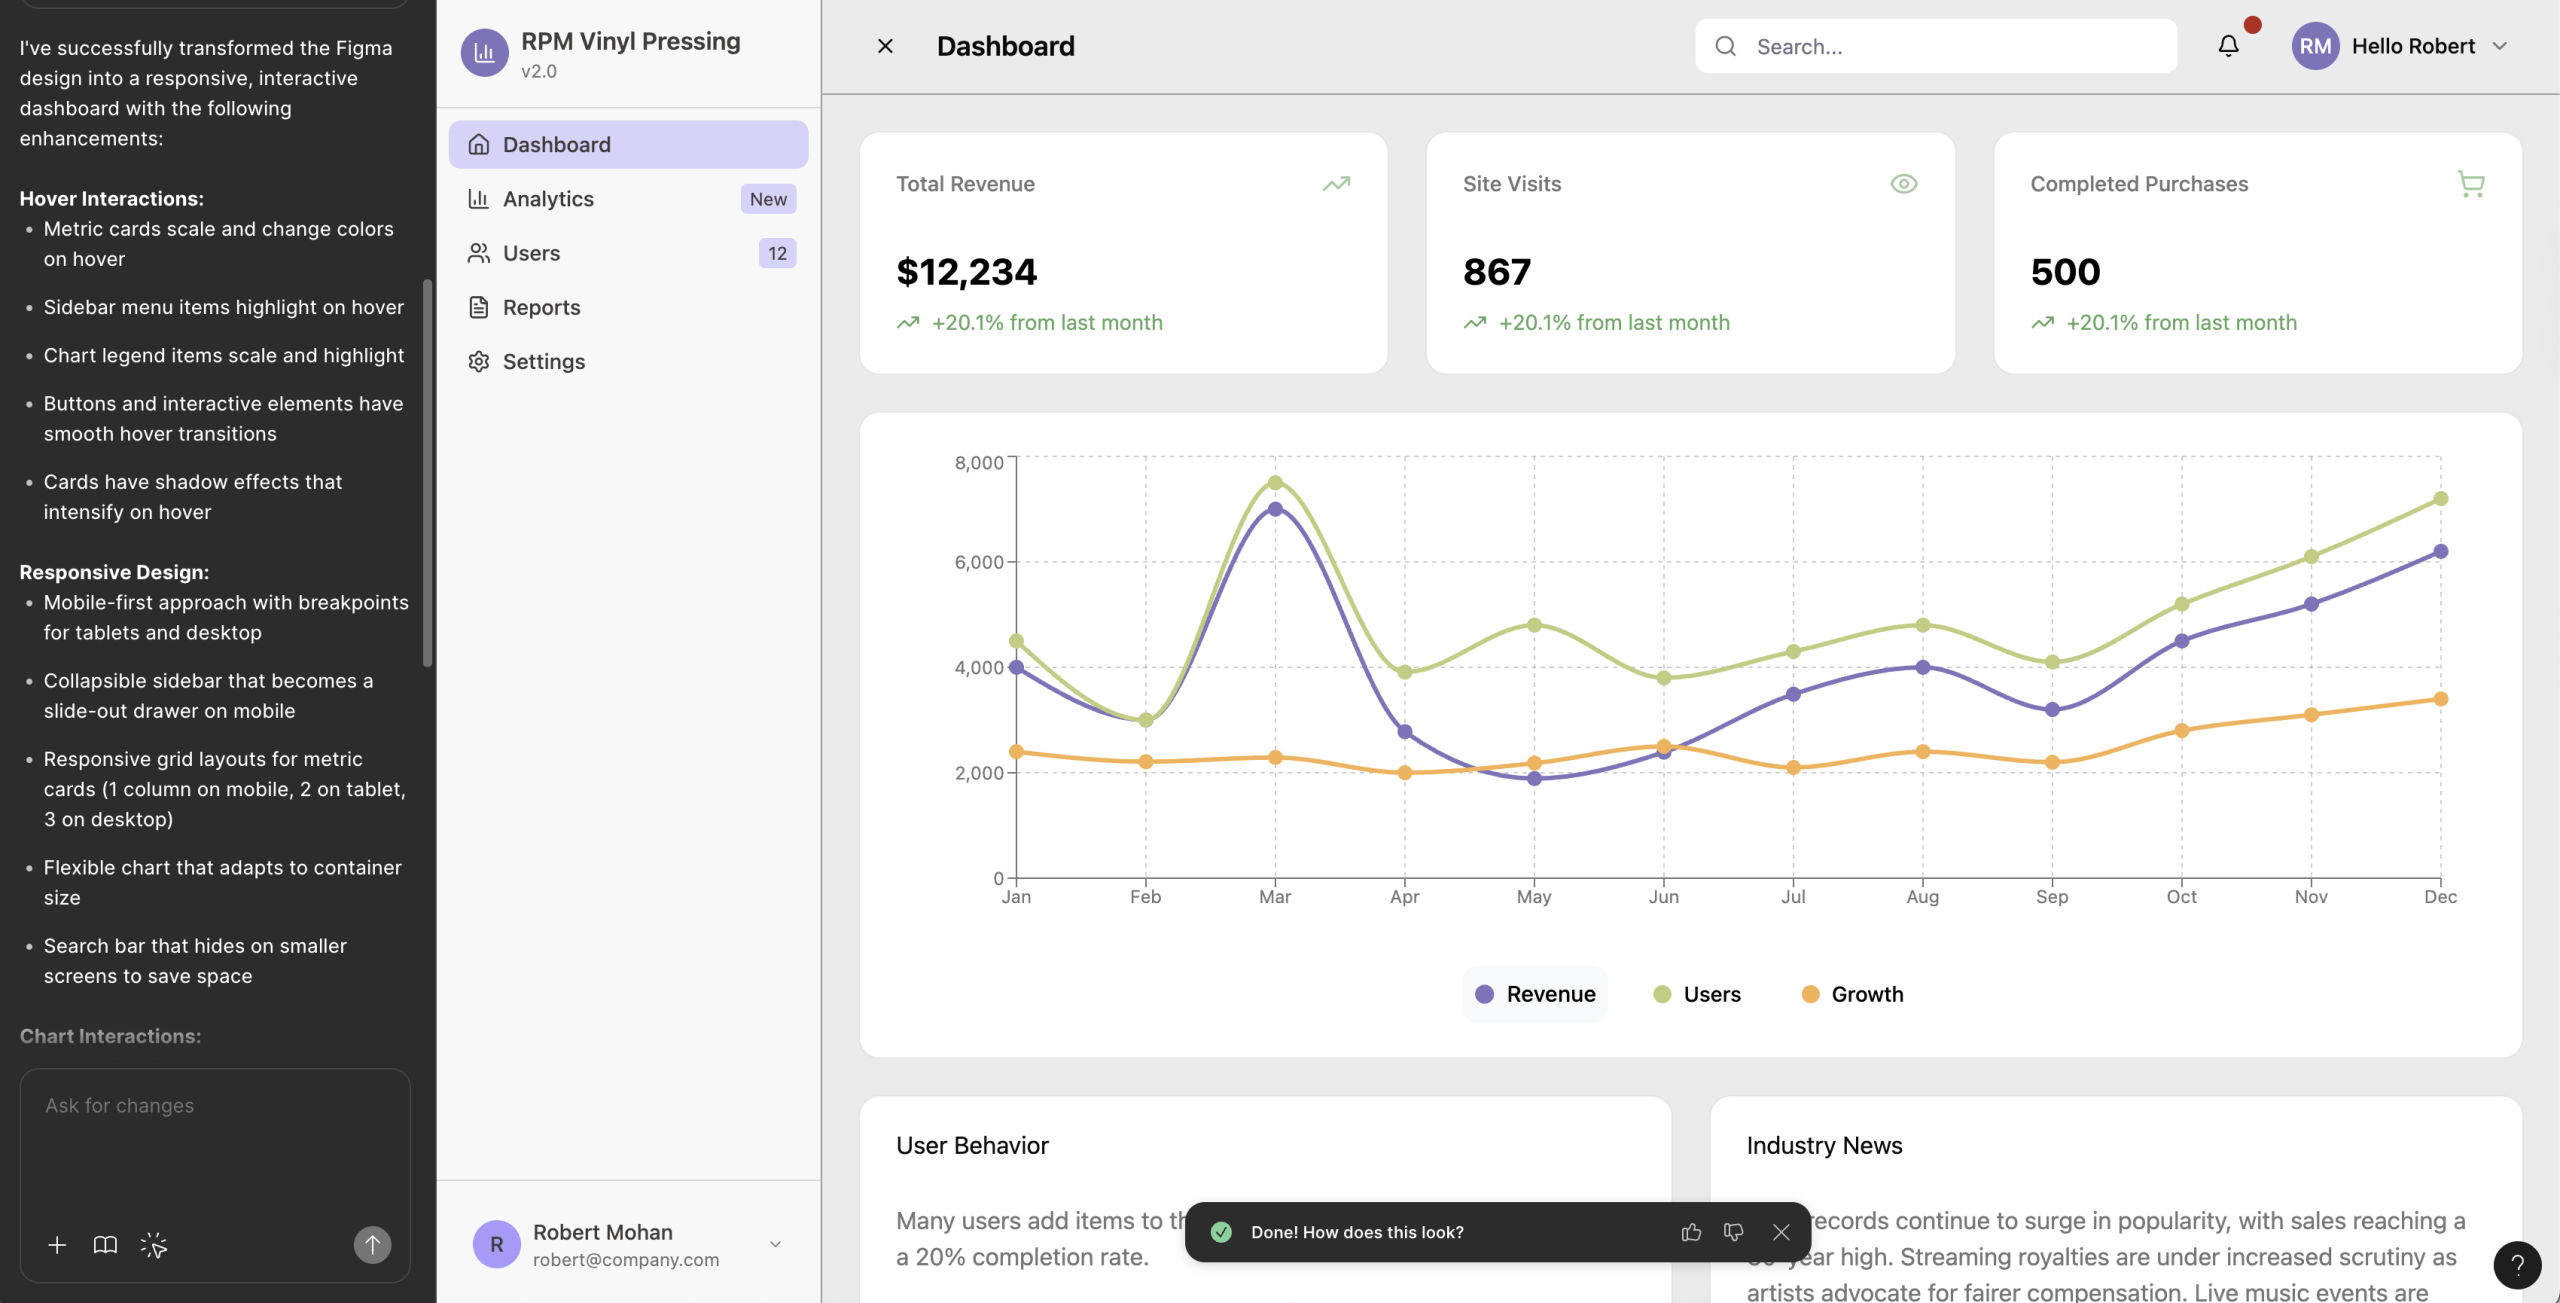This screenshot has width=2560, height=1303.
Task: Click the thumbs up feedback icon
Action: coord(1691,1232)
